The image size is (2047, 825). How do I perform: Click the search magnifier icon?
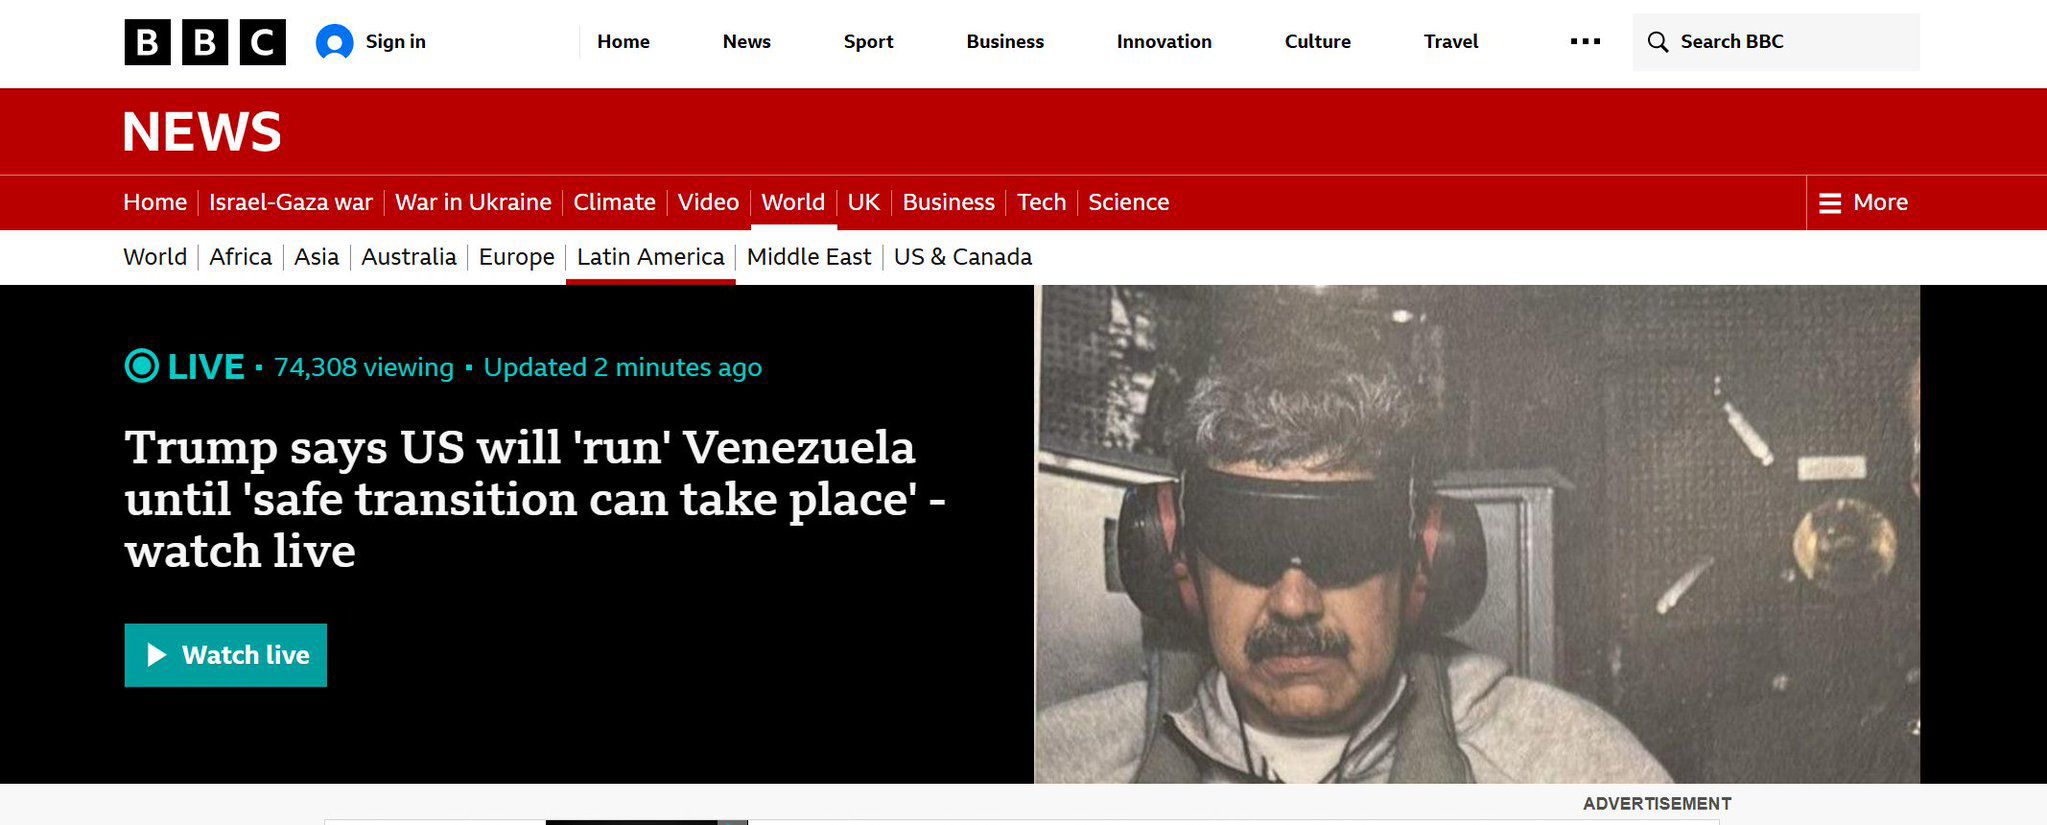(x=1657, y=42)
